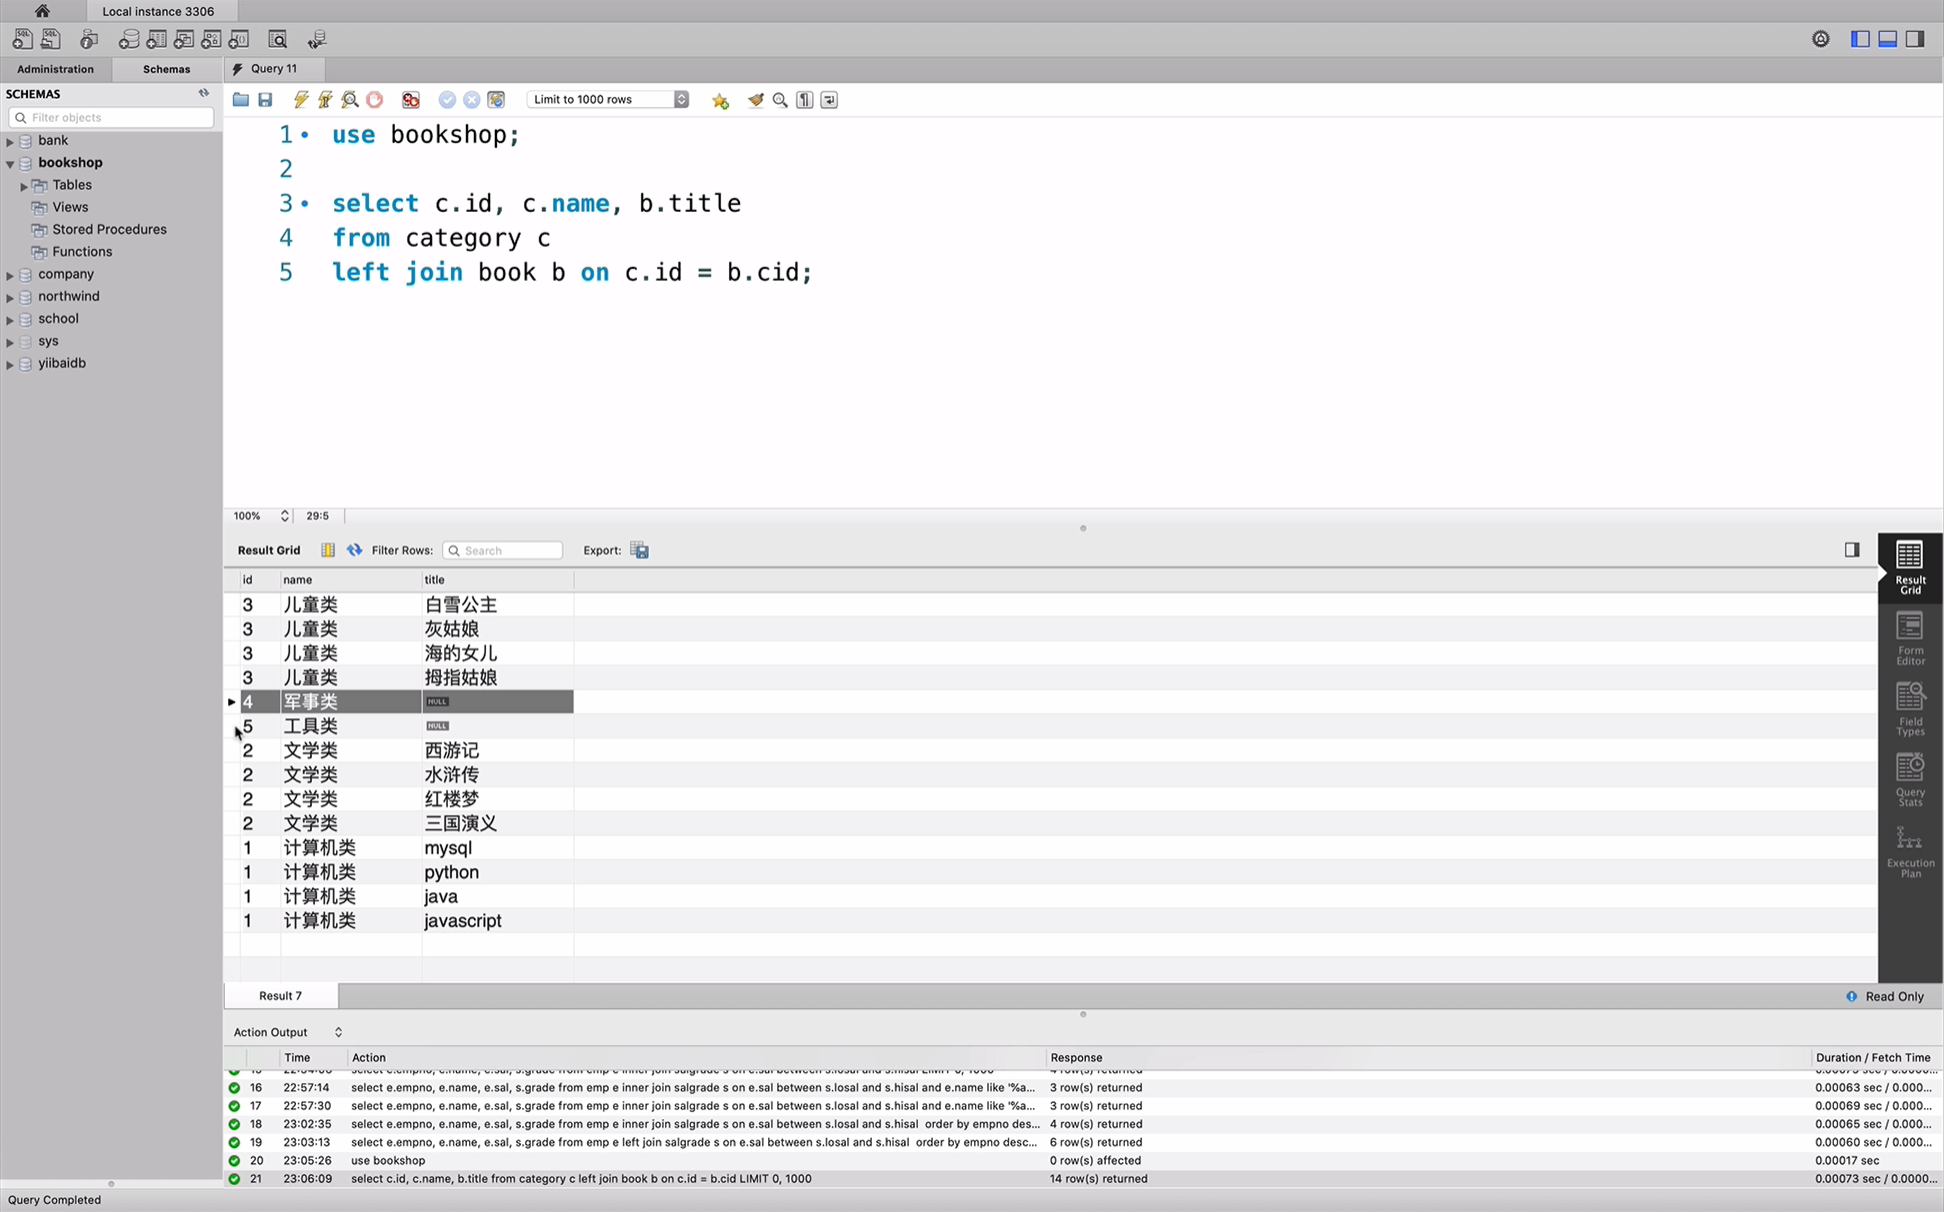Viewport: 1944px width, 1212px height.
Task: Expand the bank schema
Action: tap(10, 141)
